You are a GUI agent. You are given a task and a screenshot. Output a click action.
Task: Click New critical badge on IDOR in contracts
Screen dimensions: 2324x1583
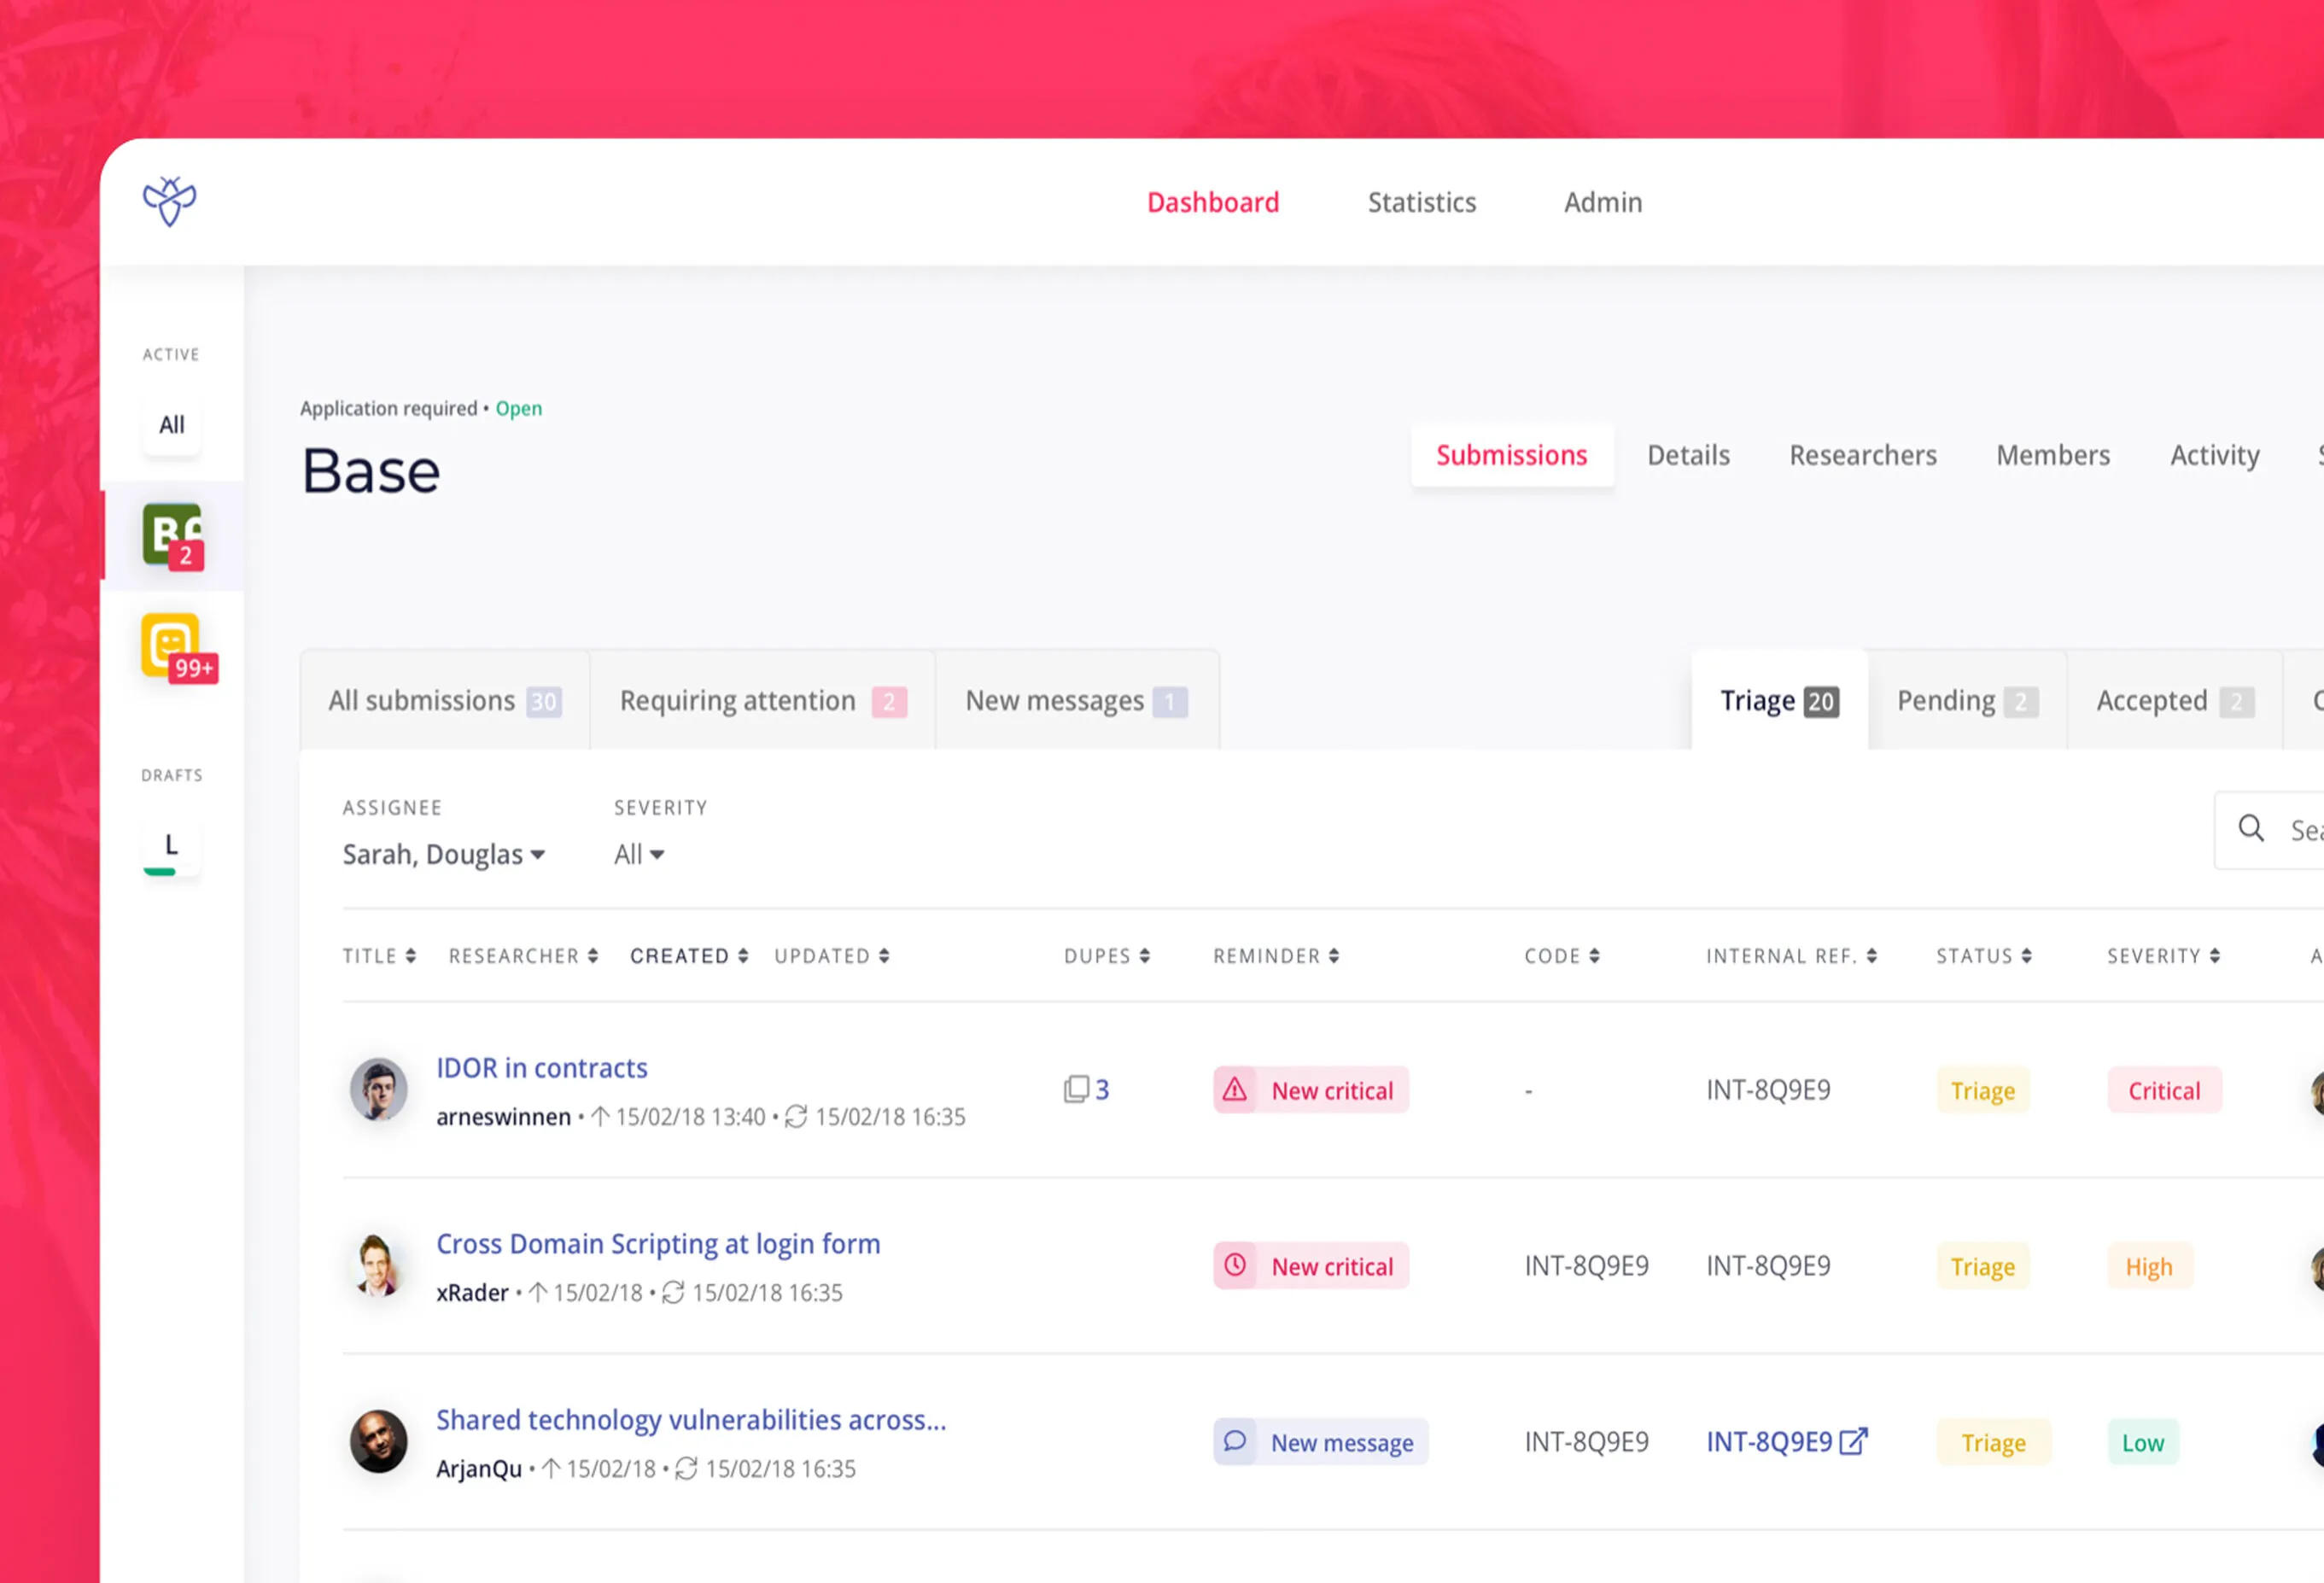coord(1311,1089)
